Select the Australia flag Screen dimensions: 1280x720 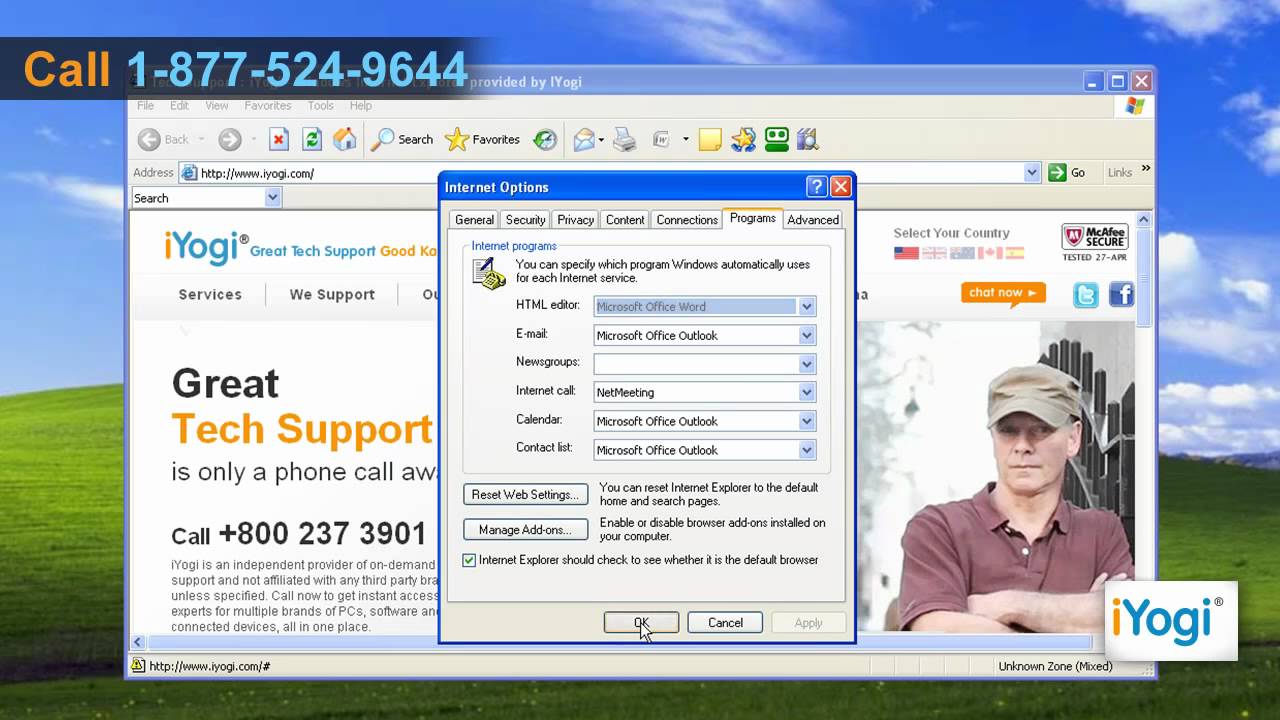[x=962, y=253]
